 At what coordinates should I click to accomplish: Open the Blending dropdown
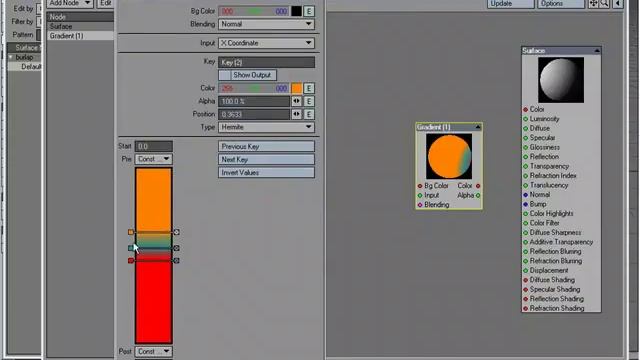tap(266, 24)
